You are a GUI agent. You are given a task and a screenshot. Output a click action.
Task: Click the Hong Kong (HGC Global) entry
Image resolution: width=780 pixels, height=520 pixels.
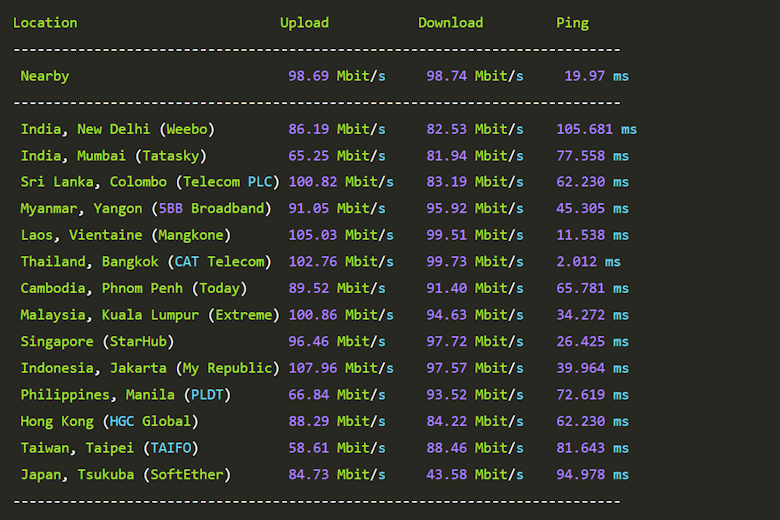pos(109,421)
